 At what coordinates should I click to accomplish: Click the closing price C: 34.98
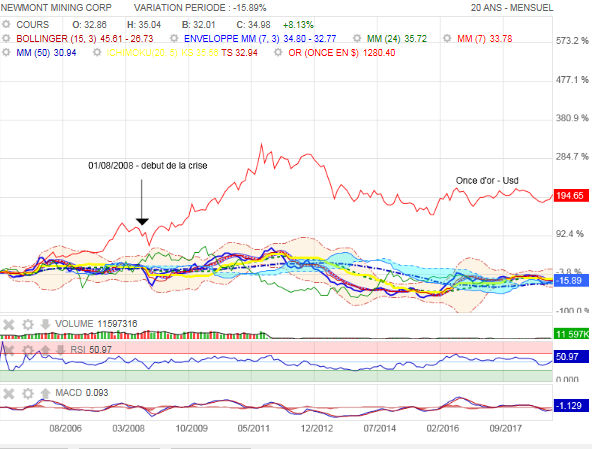(253, 25)
